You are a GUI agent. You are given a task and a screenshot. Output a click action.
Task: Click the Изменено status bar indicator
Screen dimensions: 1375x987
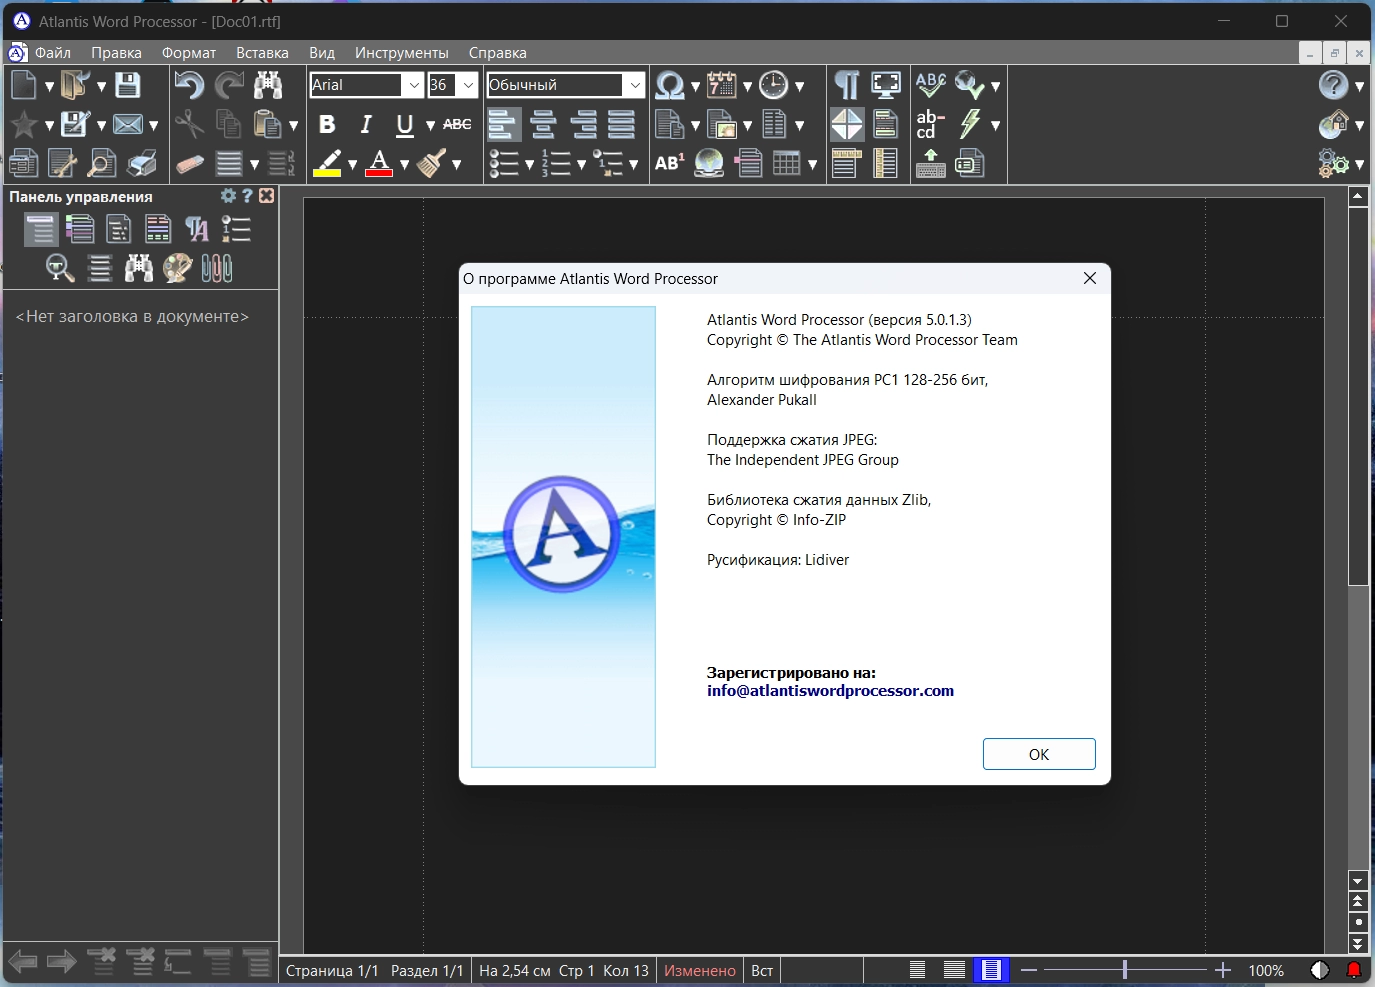tap(699, 970)
